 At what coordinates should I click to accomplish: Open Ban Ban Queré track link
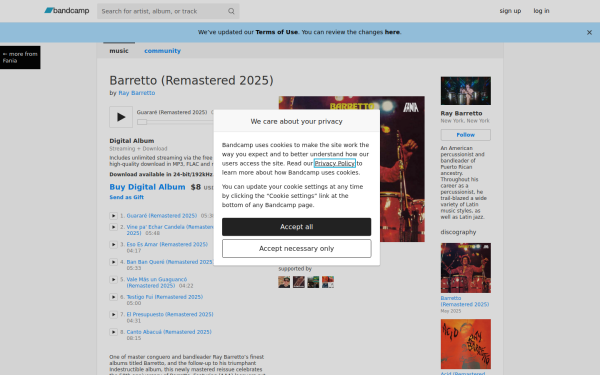[170, 262]
